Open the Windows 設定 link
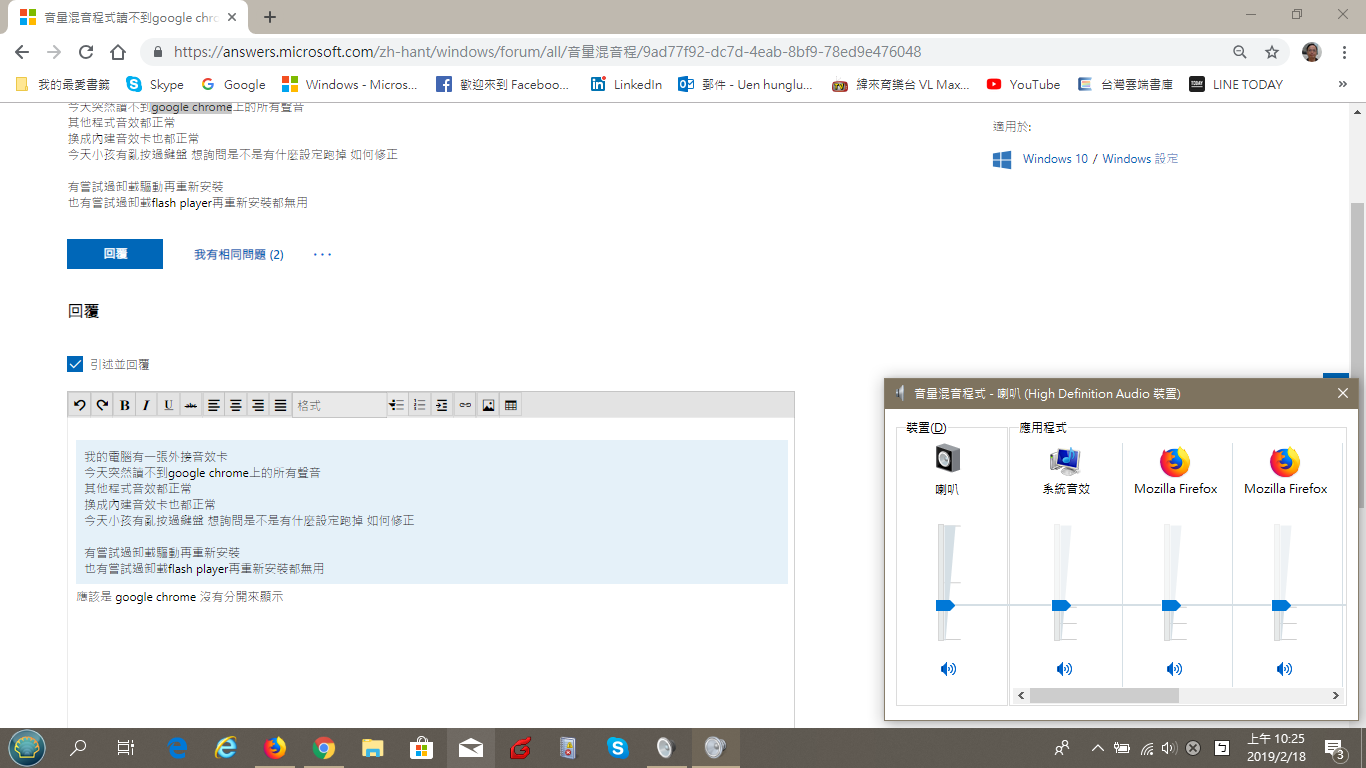Image resolution: width=1366 pixels, height=768 pixels. 1140,159
